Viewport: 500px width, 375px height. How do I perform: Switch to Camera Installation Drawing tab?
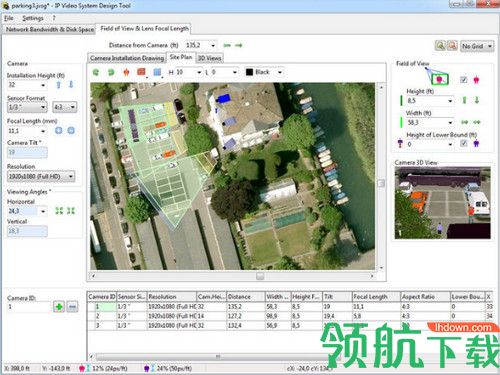click(127, 58)
